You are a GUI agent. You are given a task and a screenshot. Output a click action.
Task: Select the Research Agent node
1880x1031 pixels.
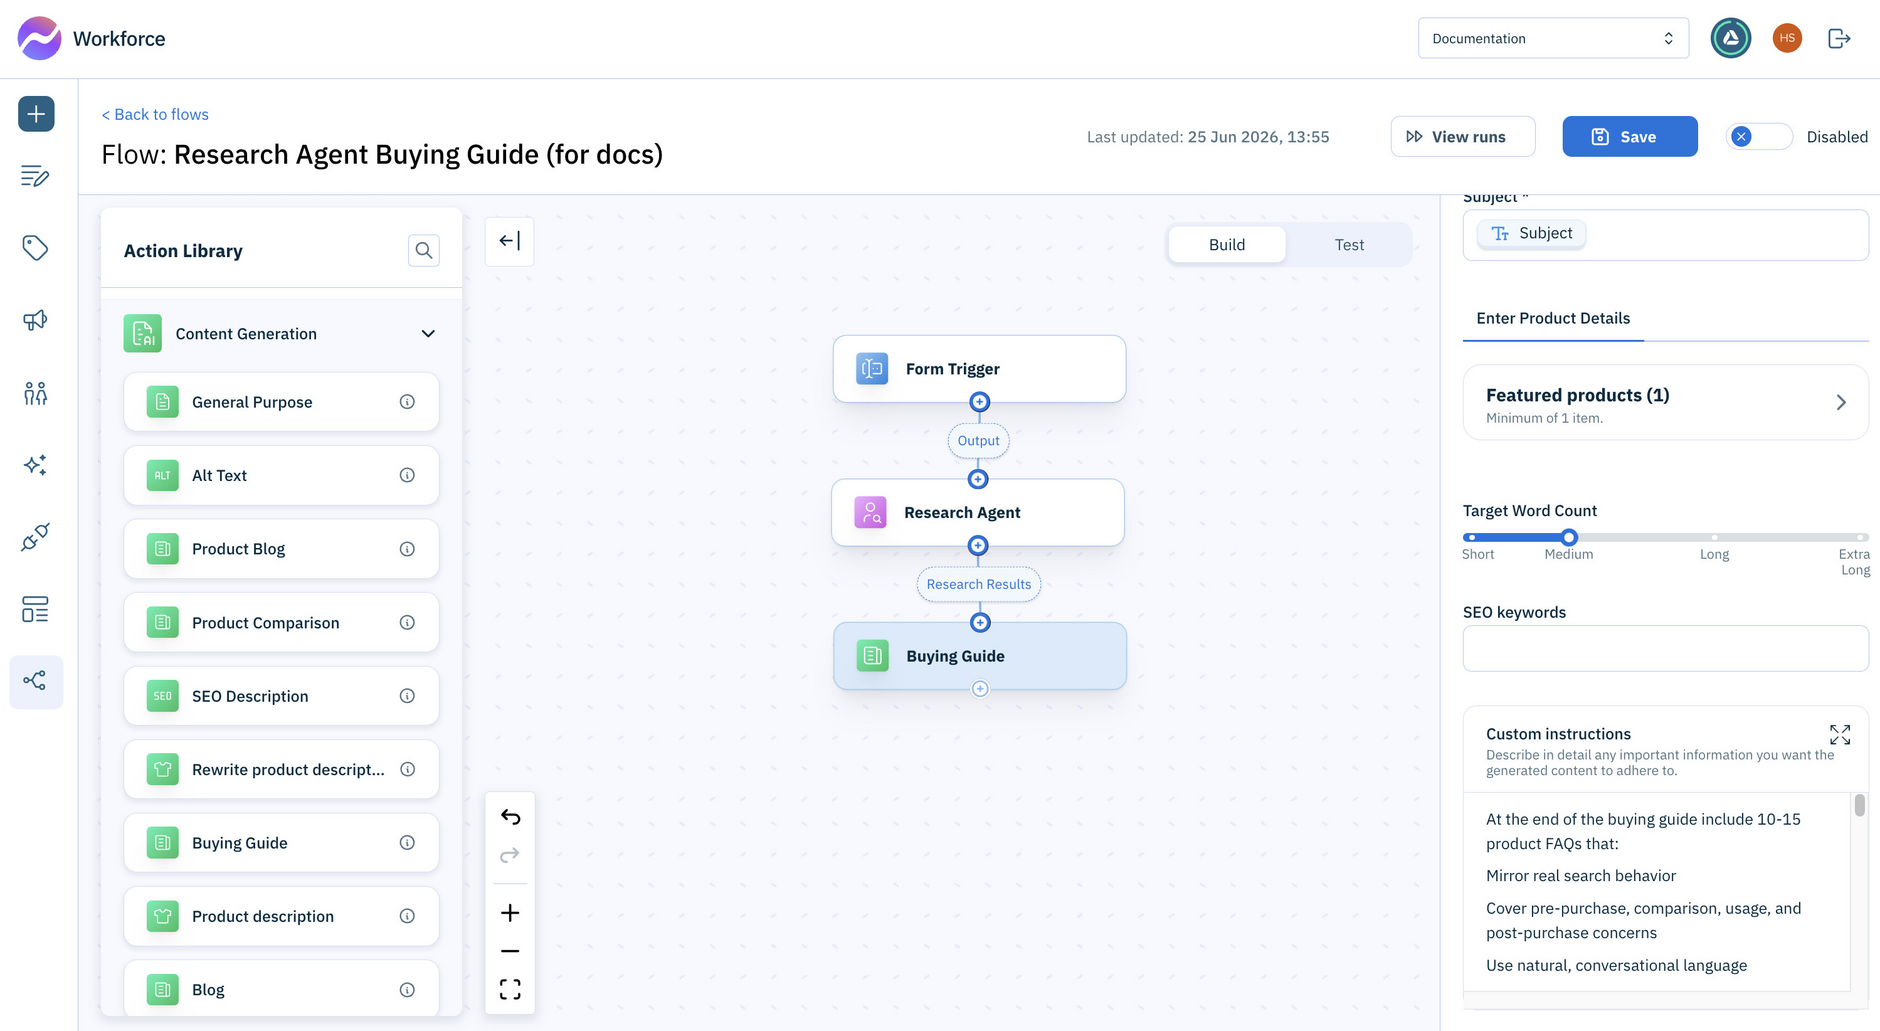[978, 513]
